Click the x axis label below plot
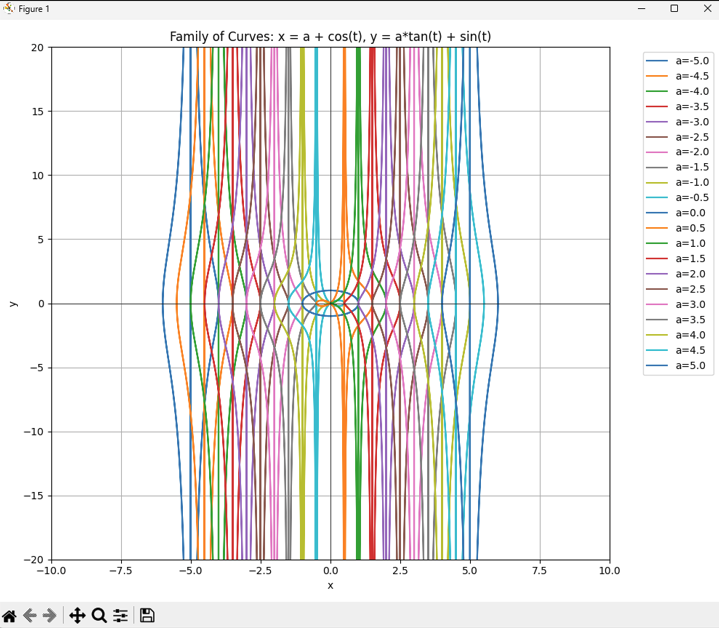Image resolution: width=719 pixels, height=628 pixels. pyautogui.click(x=330, y=585)
